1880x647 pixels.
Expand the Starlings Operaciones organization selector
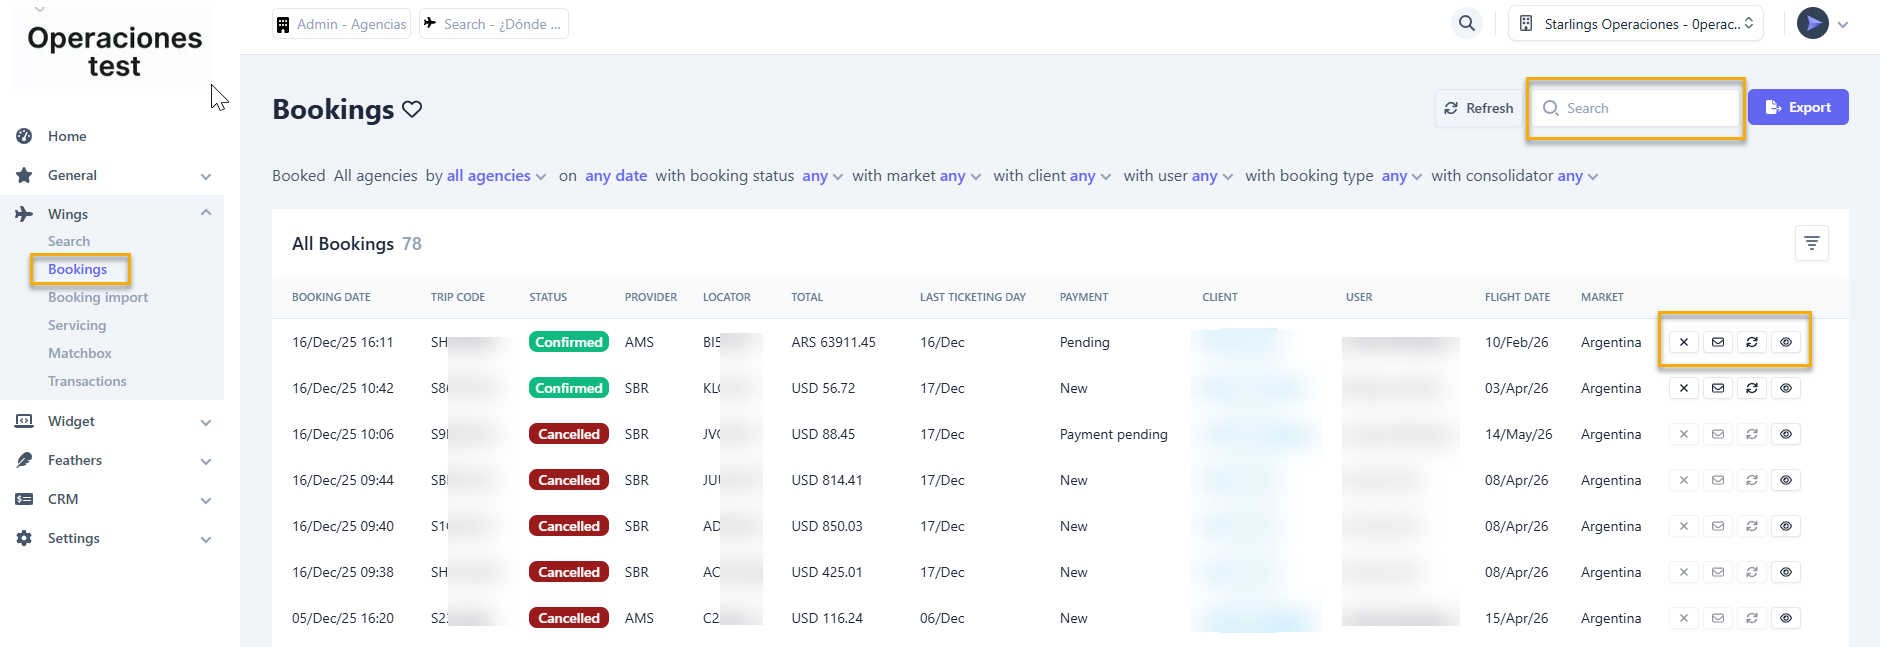[x=1635, y=24]
